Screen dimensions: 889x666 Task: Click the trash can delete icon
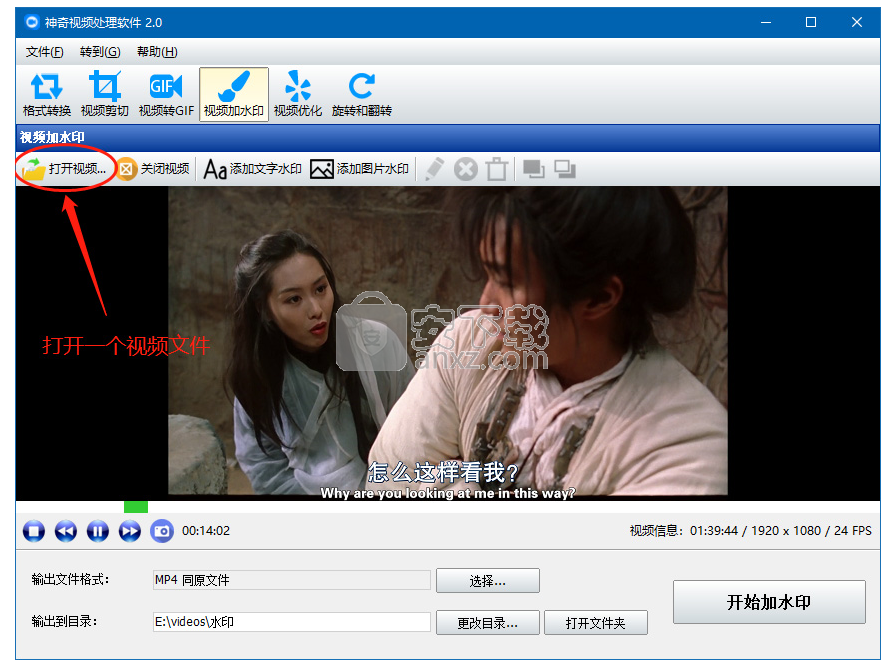[x=497, y=169]
